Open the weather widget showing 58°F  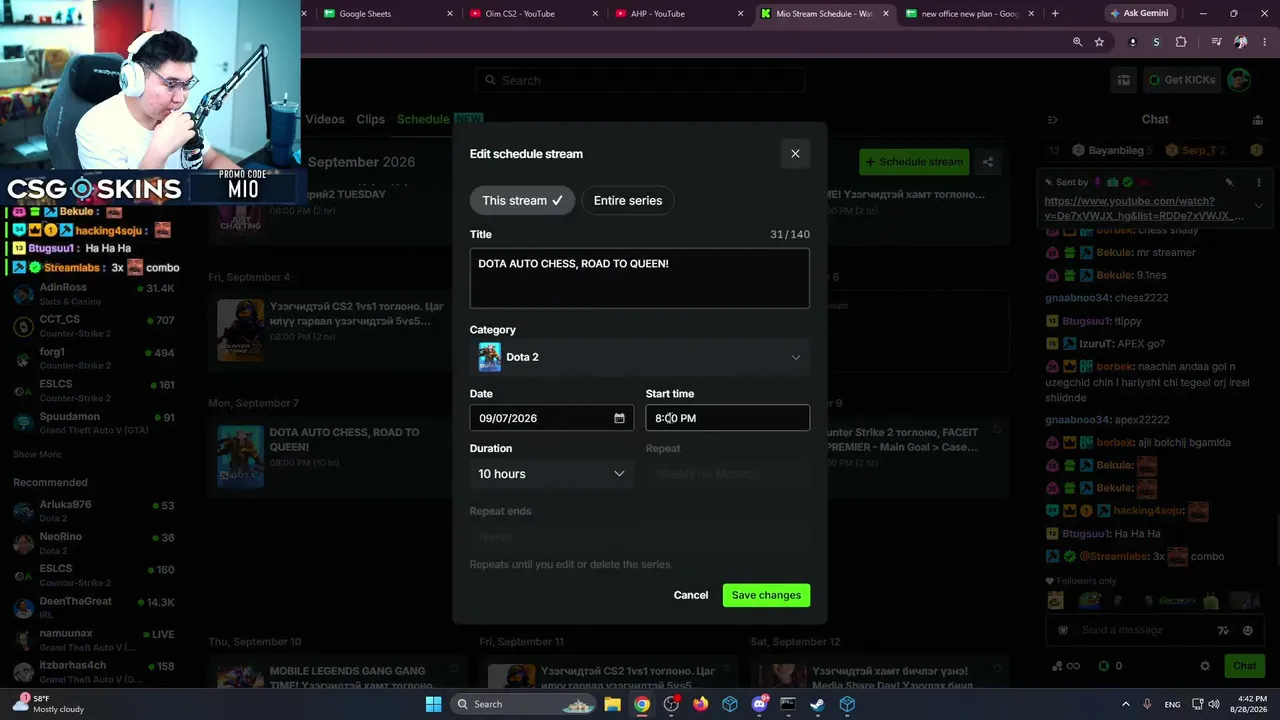pyautogui.click(x=48, y=704)
